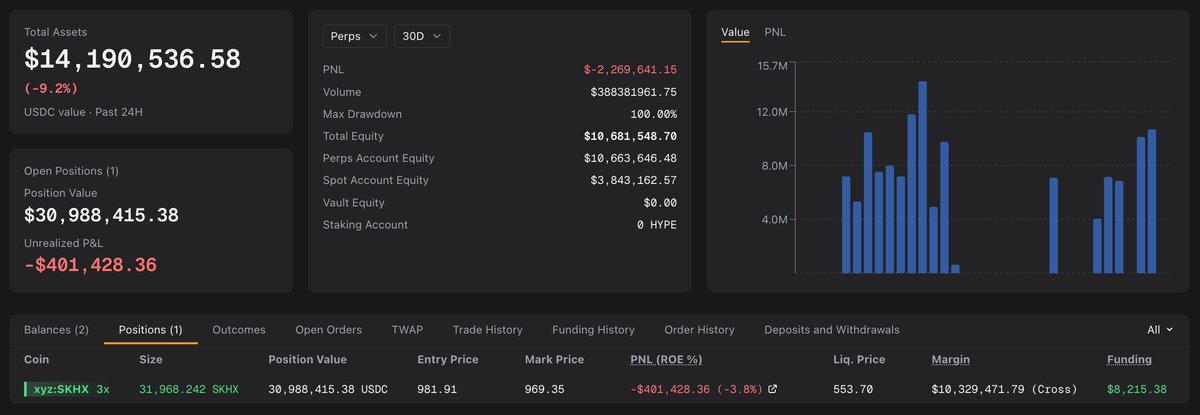
Task: Click the Funding column header
Action: click(x=1129, y=359)
